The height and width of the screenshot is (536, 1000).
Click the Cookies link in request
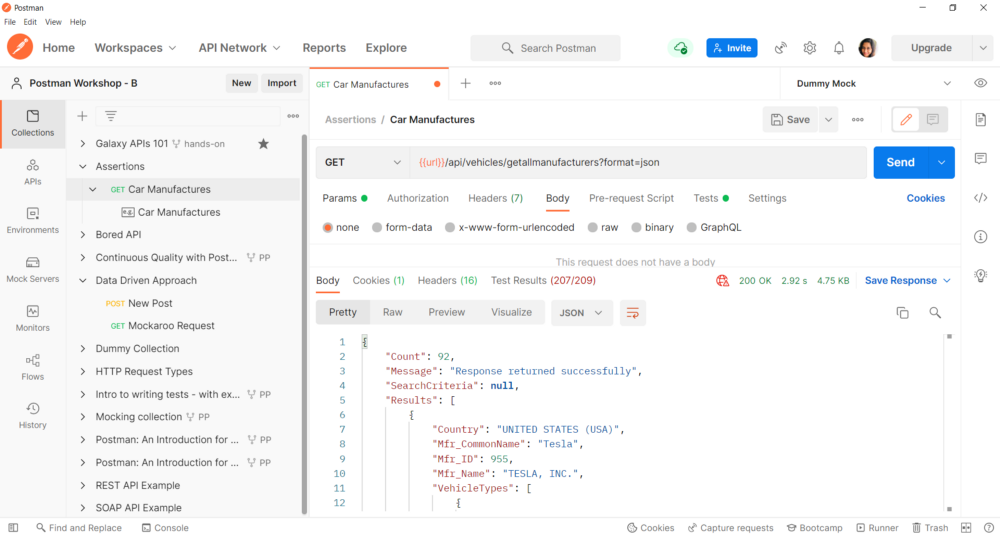tap(925, 198)
